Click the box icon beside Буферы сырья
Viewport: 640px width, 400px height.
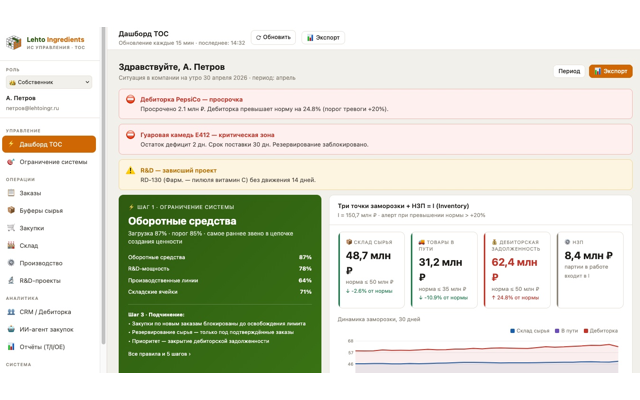pos(11,210)
